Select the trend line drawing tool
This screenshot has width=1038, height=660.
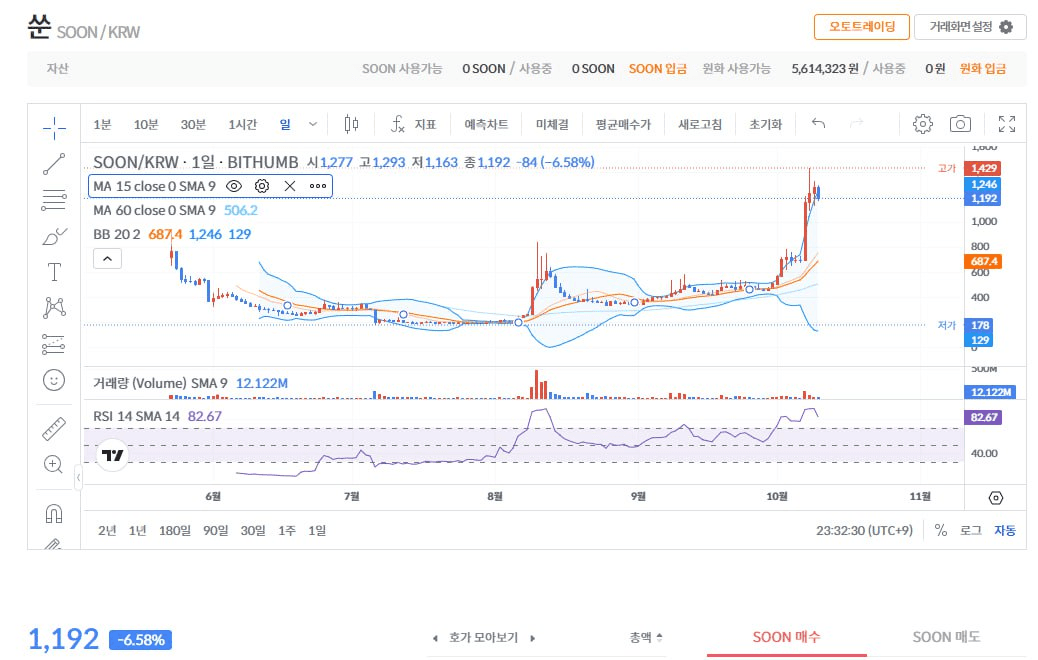(54, 163)
